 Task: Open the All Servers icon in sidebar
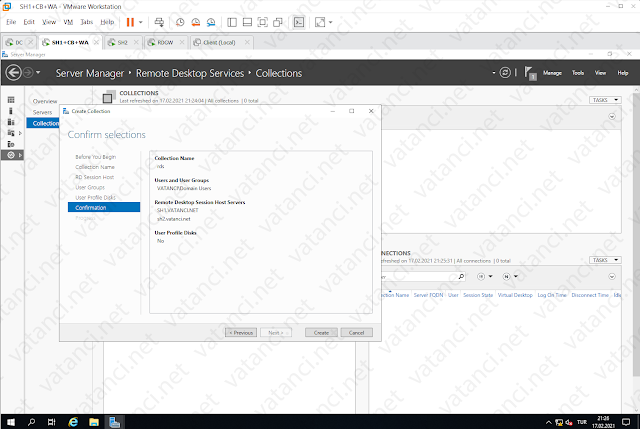[x=11, y=122]
